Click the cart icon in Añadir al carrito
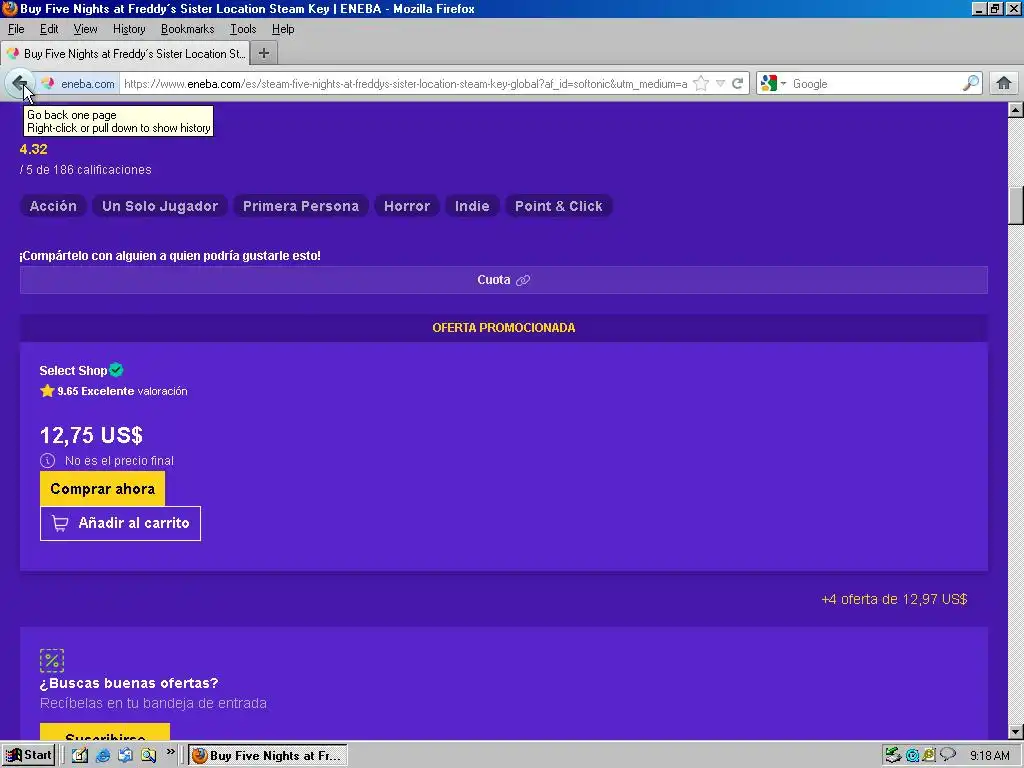The image size is (1024, 768). (60, 523)
